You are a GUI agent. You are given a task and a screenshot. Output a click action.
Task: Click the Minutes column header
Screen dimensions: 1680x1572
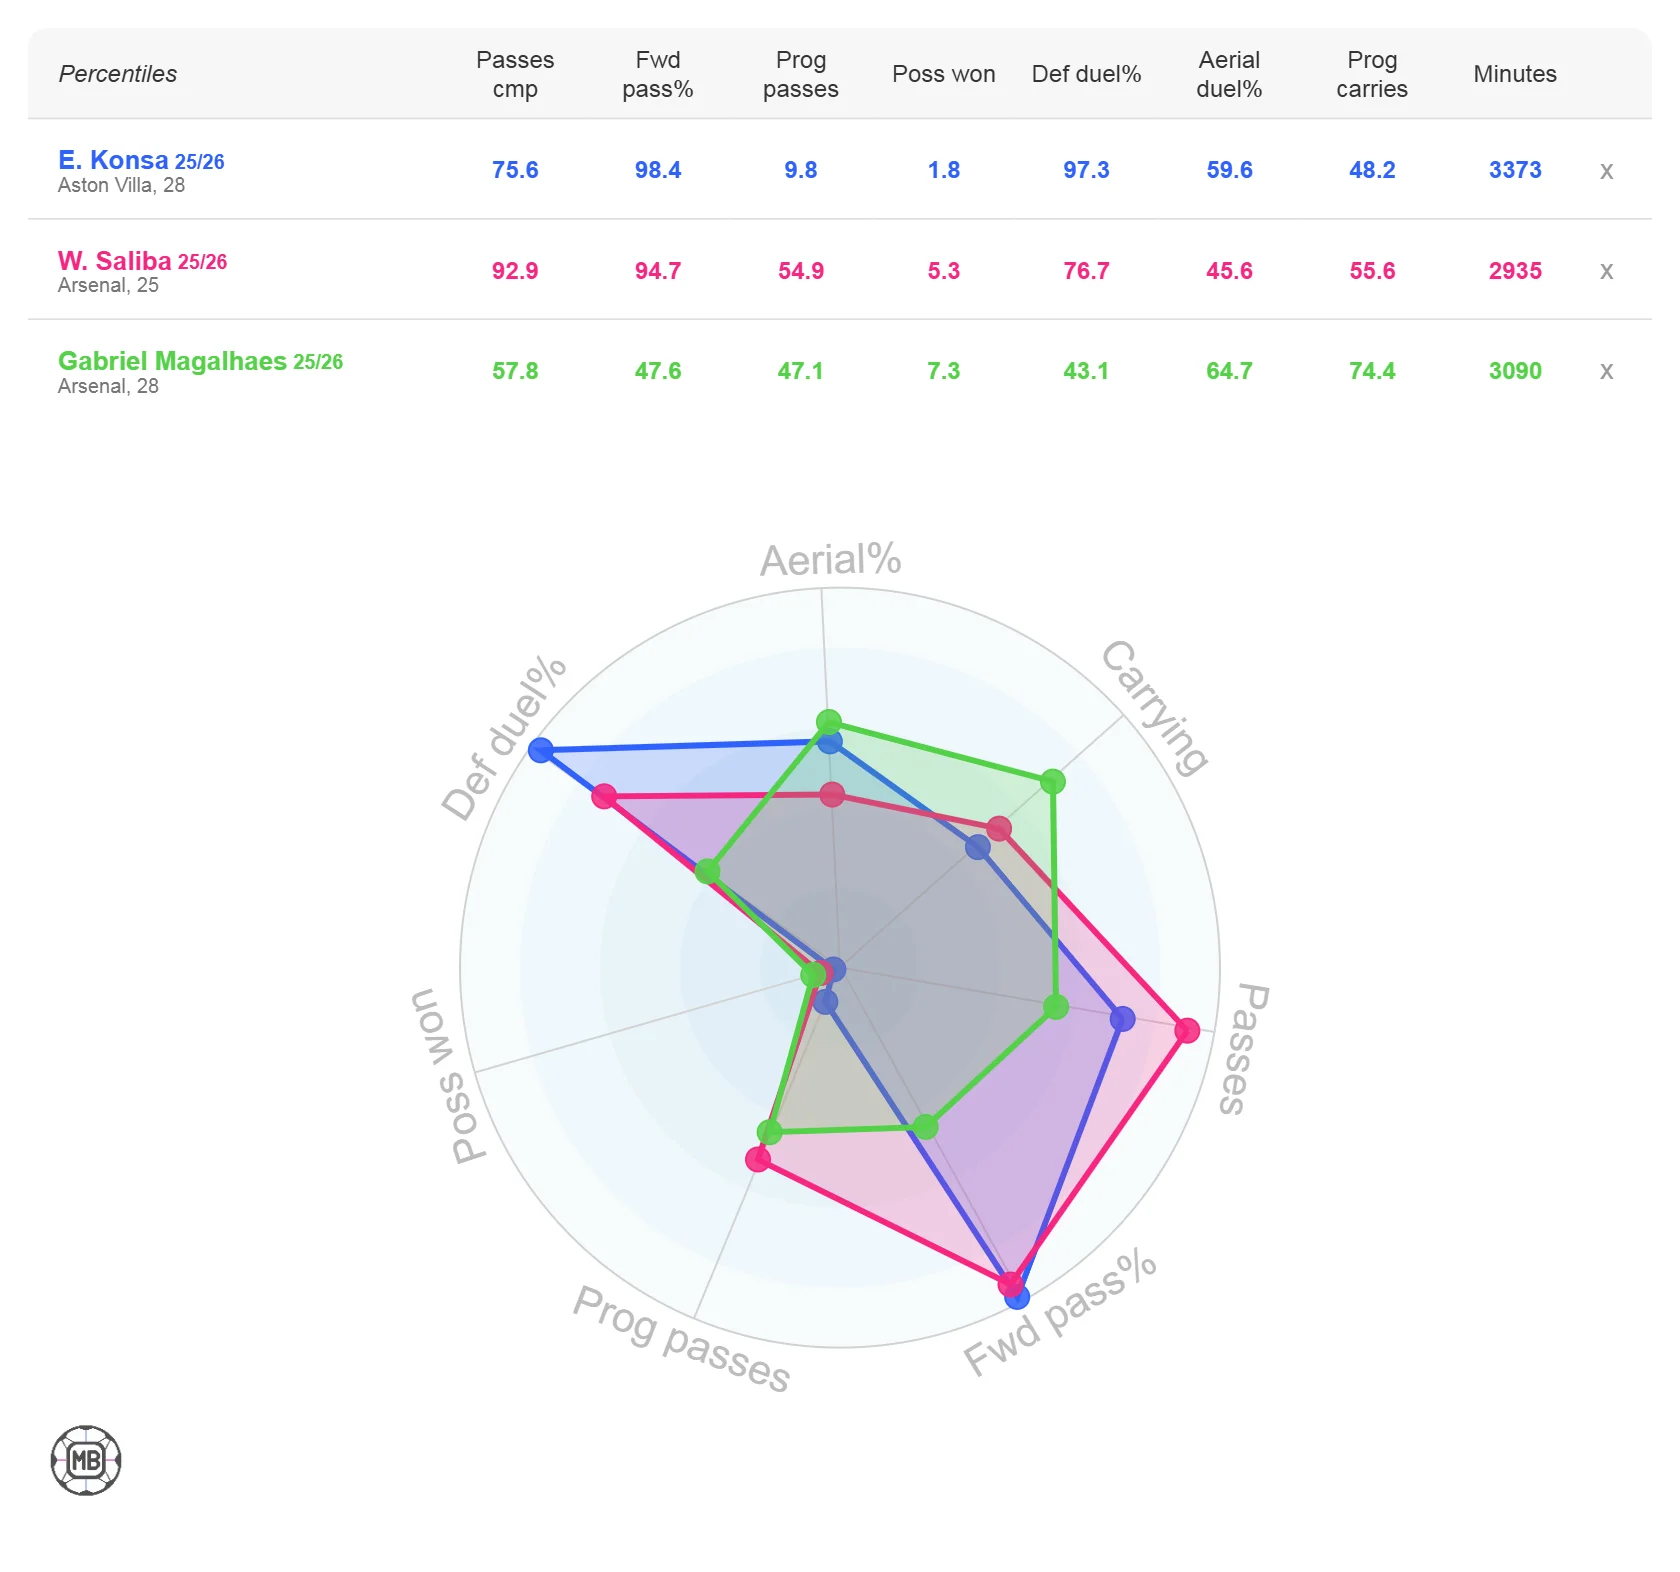point(1515,74)
